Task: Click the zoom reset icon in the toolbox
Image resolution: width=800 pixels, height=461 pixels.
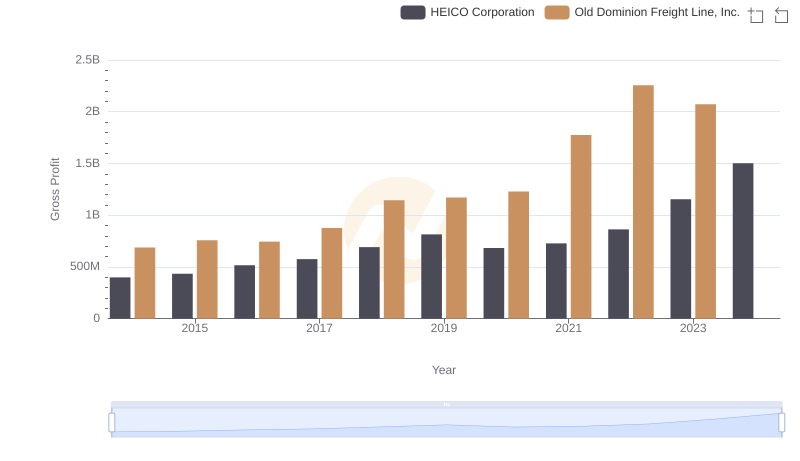Action: [781, 15]
